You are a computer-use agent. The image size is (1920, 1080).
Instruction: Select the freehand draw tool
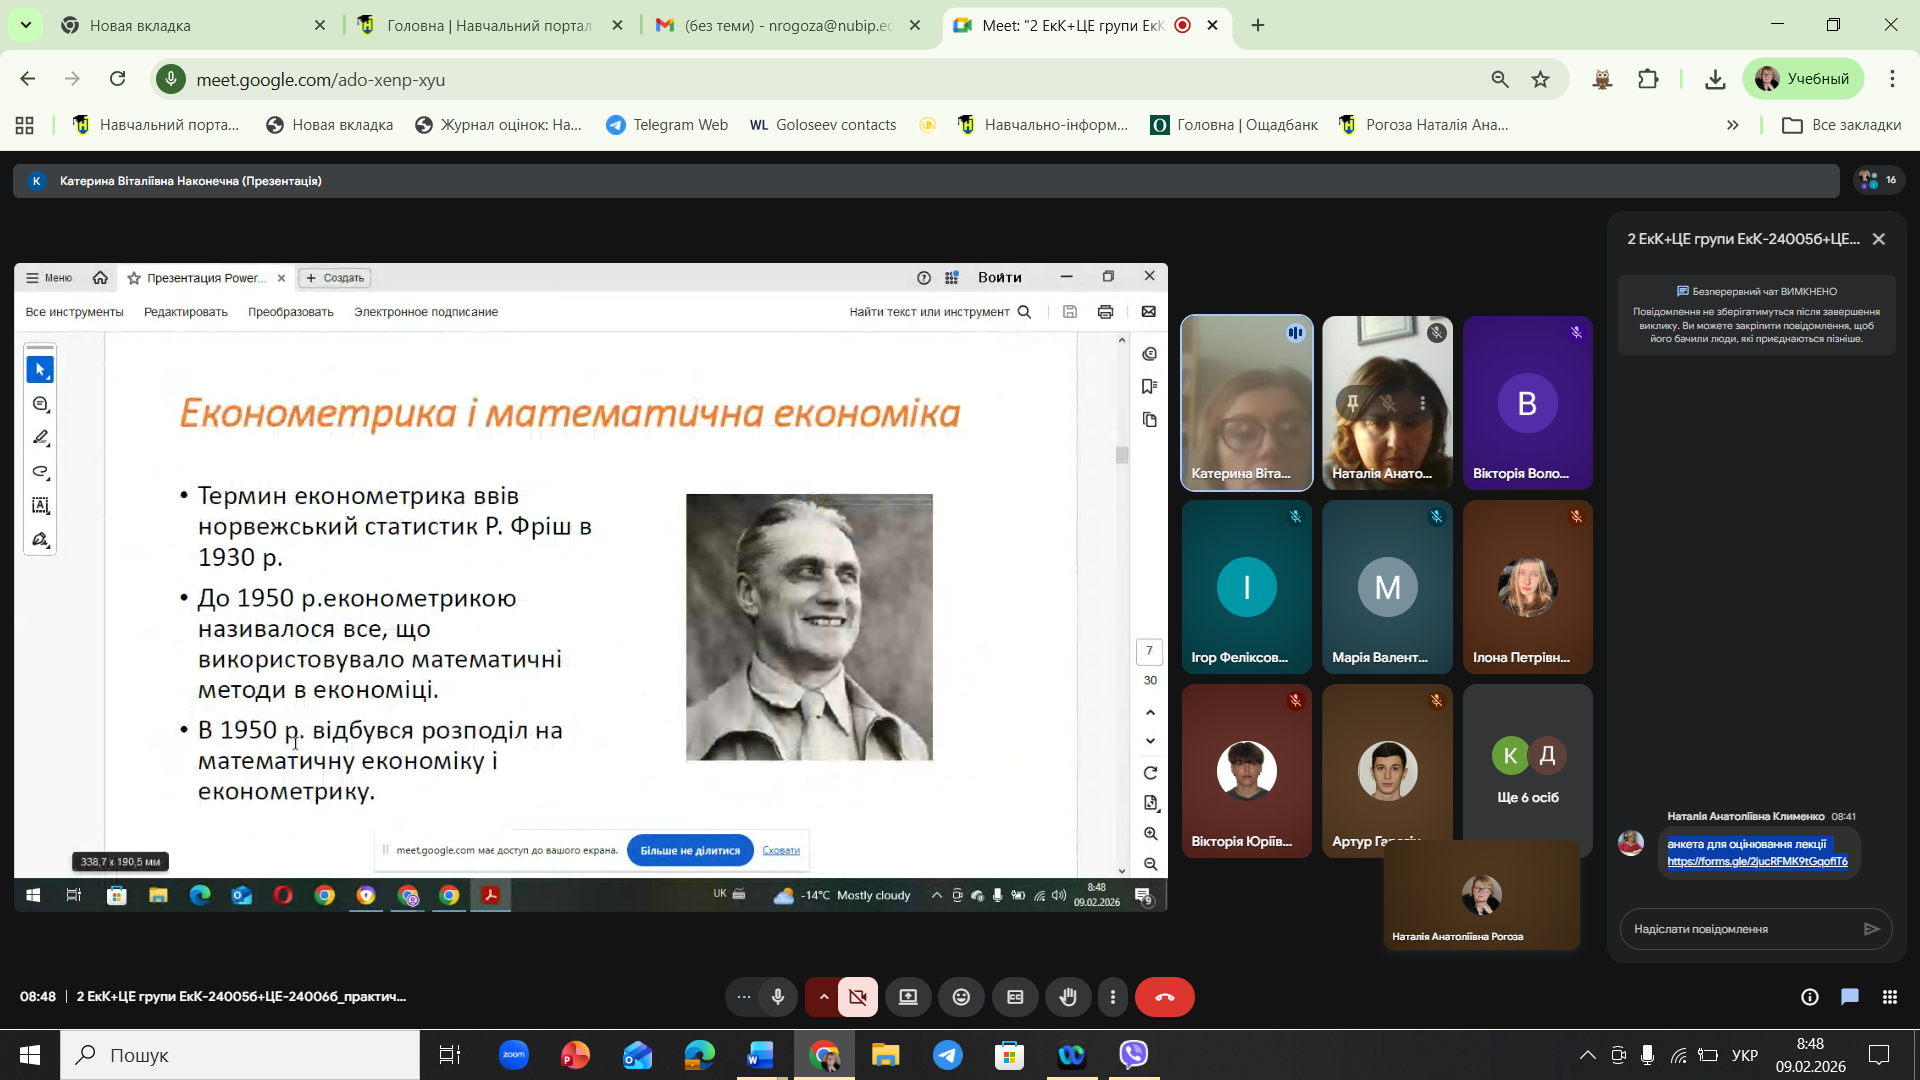[x=41, y=470]
